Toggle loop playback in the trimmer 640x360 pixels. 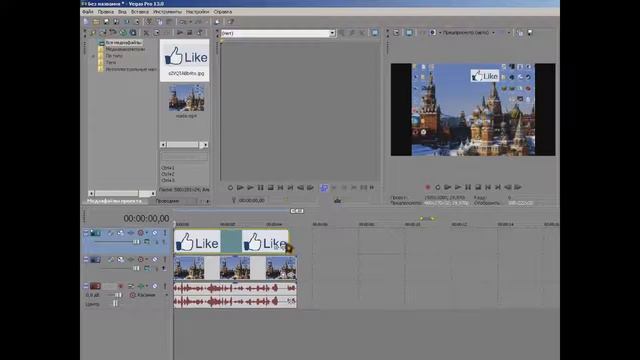230,188
